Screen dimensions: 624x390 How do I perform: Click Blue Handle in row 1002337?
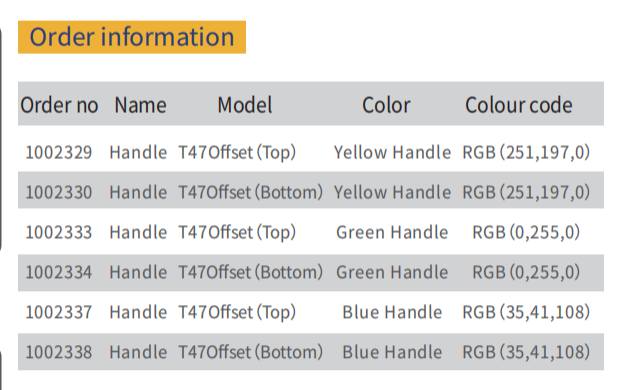click(392, 312)
